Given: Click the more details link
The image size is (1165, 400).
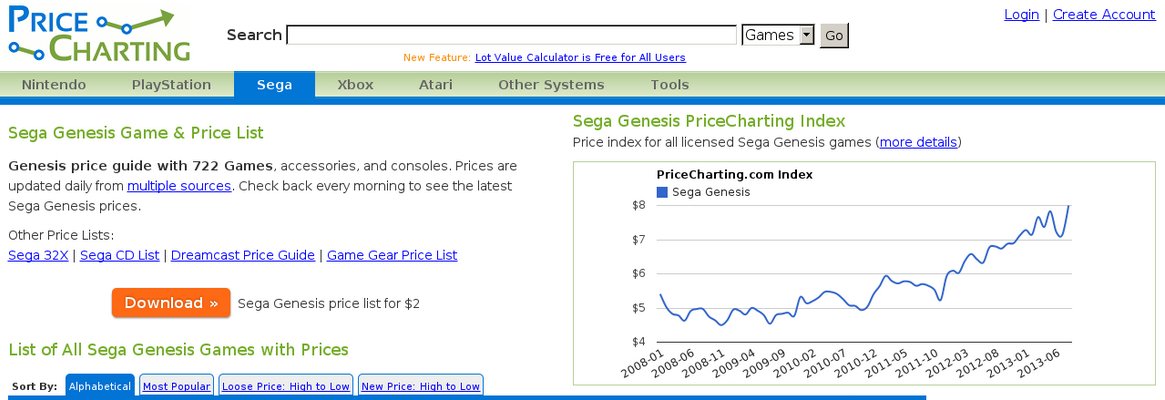Looking at the screenshot, I should (x=918, y=142).
